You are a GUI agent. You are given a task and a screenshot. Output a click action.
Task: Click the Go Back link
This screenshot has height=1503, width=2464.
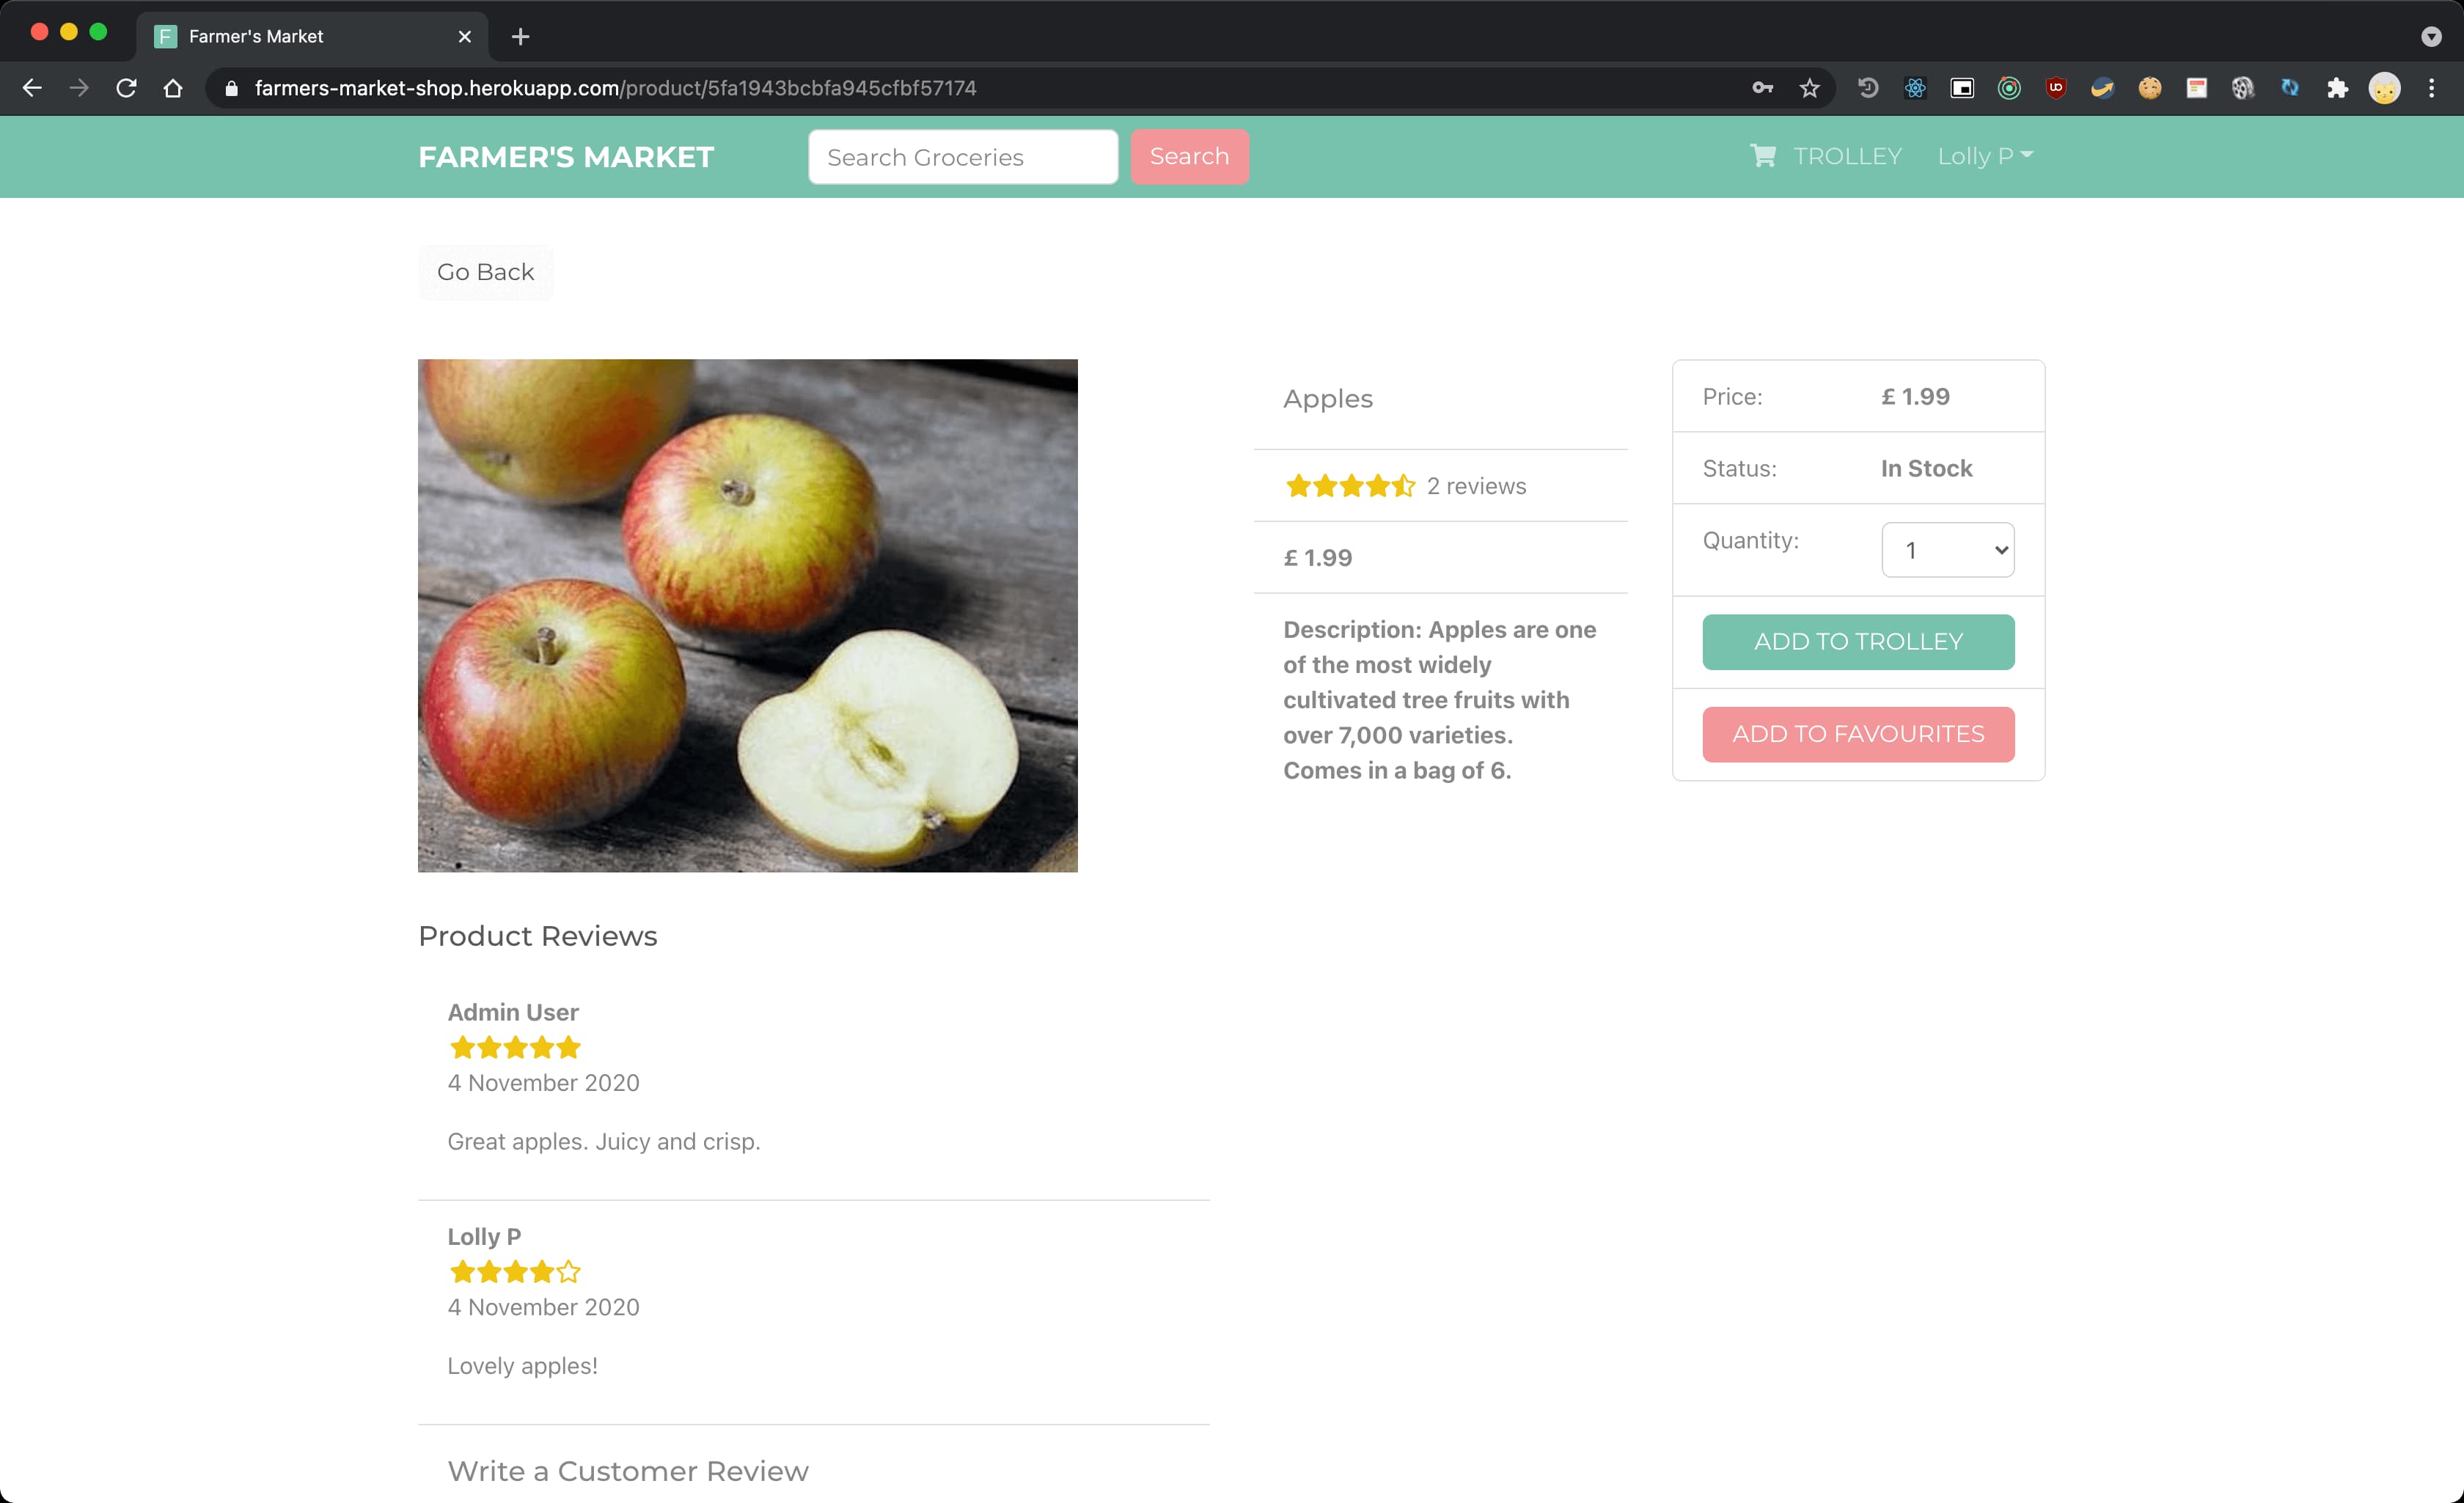coord(485,271)
